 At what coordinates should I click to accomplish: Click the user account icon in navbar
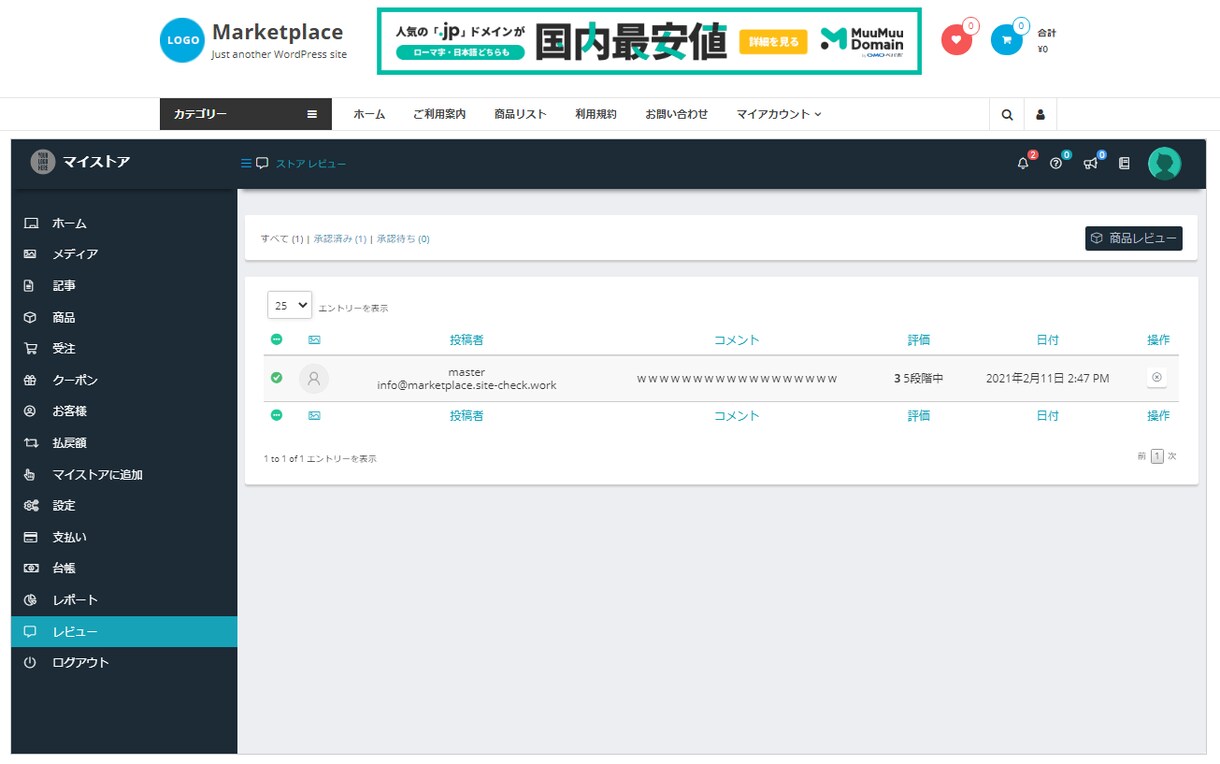click(1040, 115)
